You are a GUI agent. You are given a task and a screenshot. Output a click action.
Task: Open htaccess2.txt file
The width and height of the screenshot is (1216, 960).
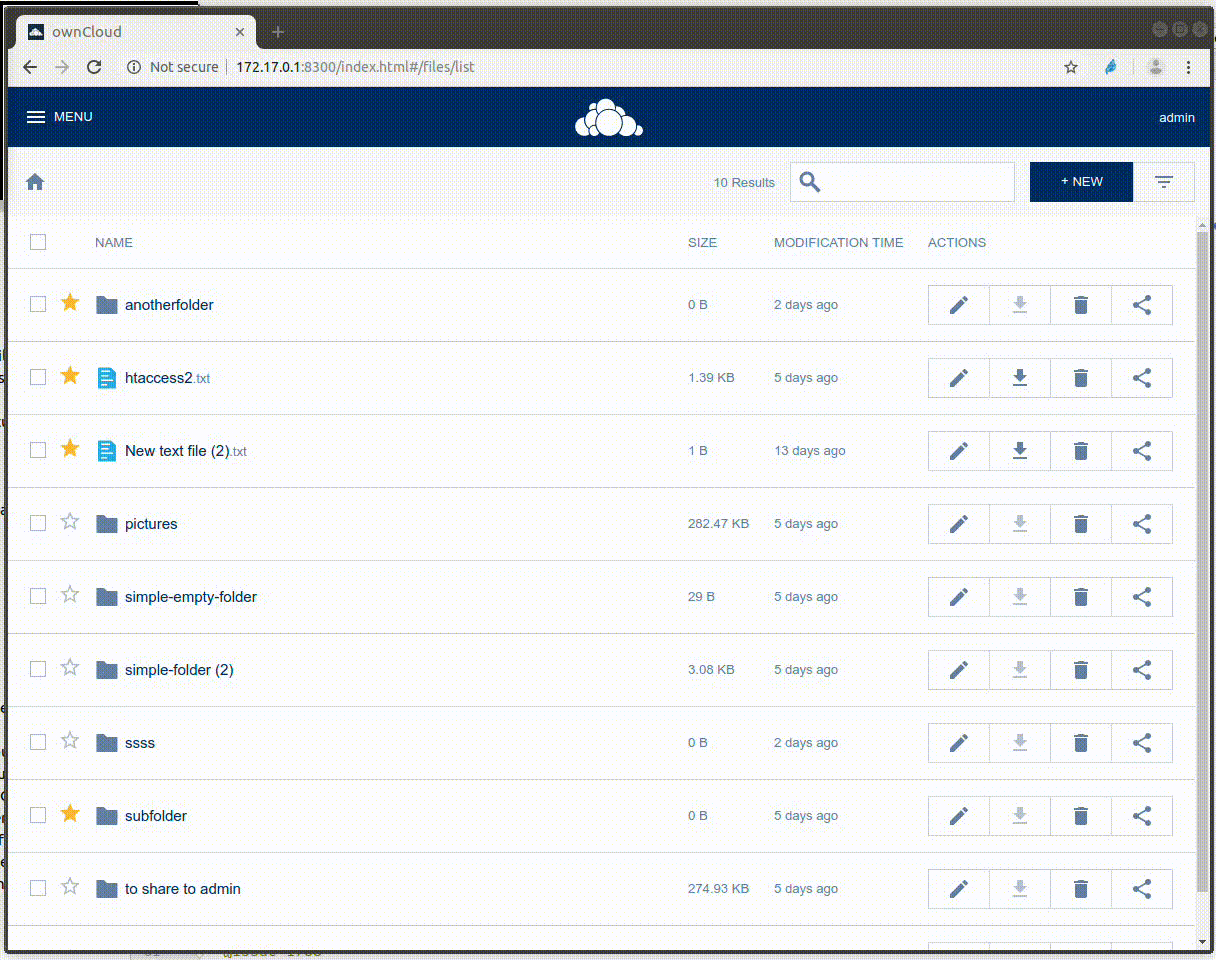[167, 378]
